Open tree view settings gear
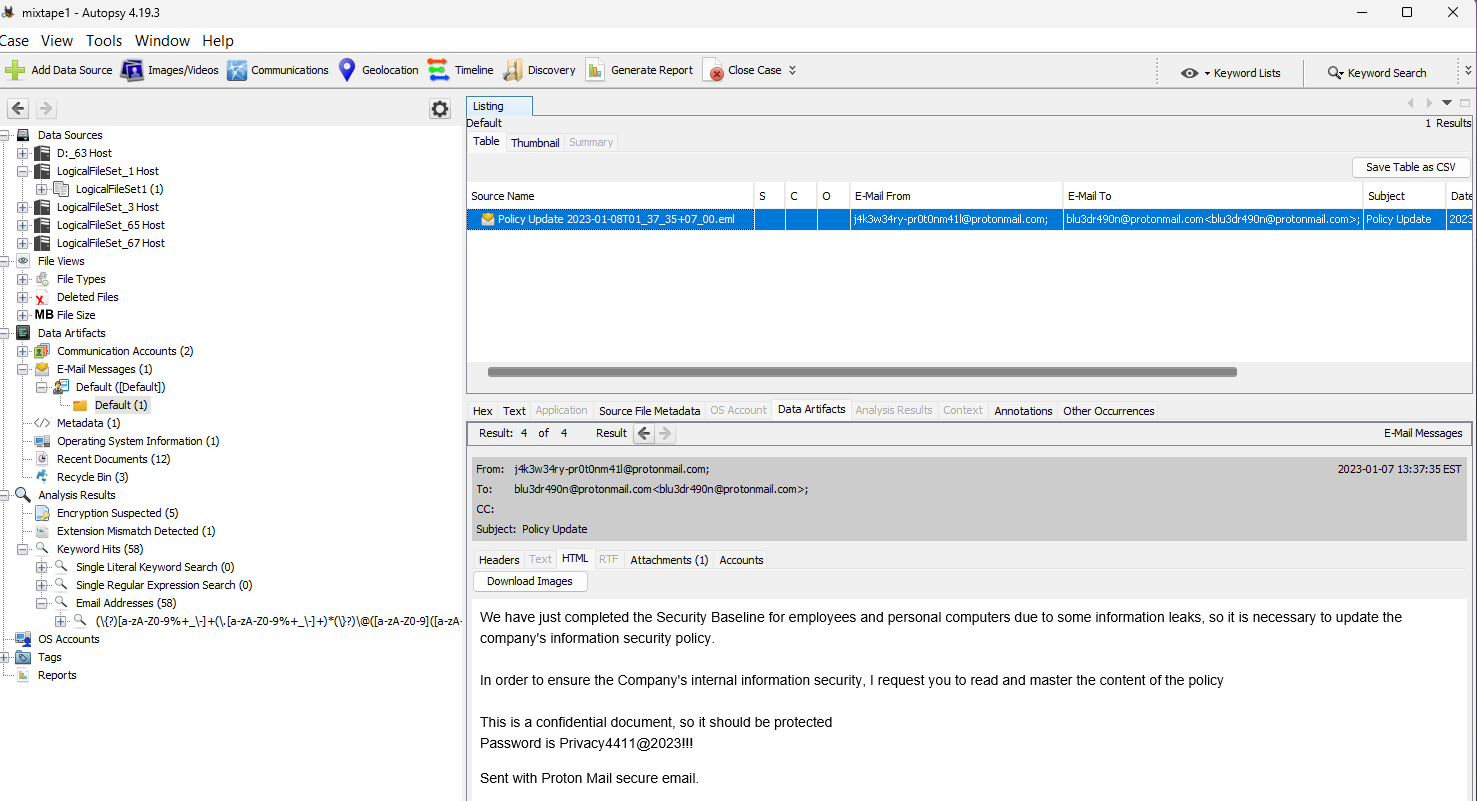 [440, 109]
